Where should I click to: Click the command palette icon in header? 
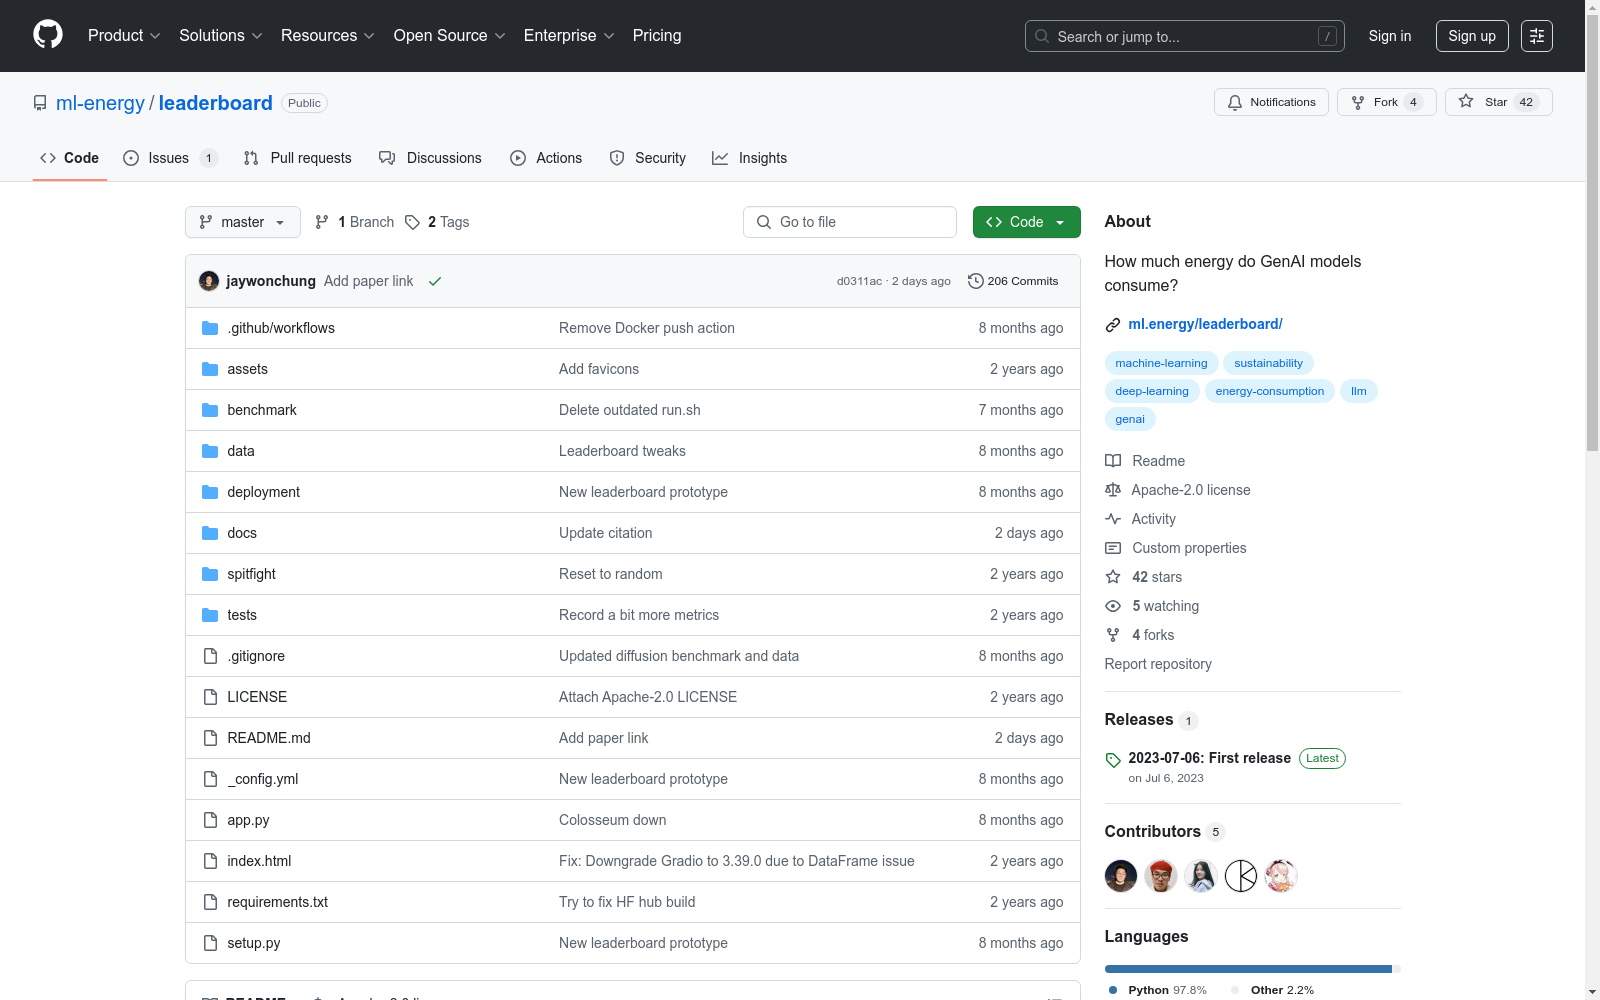(1537, 36)
